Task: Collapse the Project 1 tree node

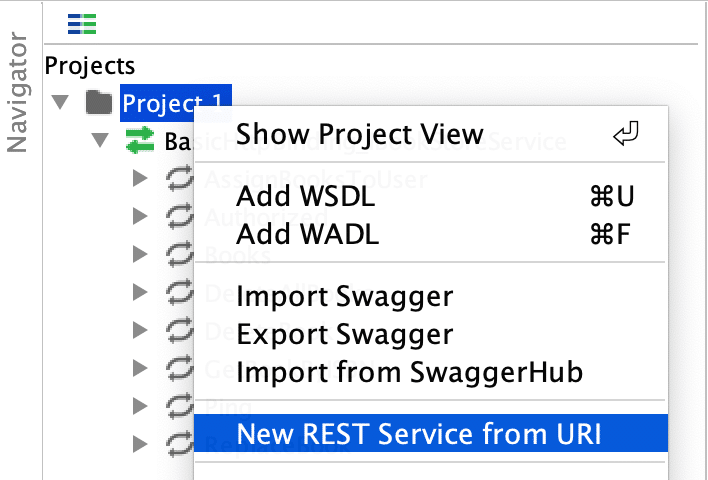Action: pyautogui.click(x=59, y=102)
